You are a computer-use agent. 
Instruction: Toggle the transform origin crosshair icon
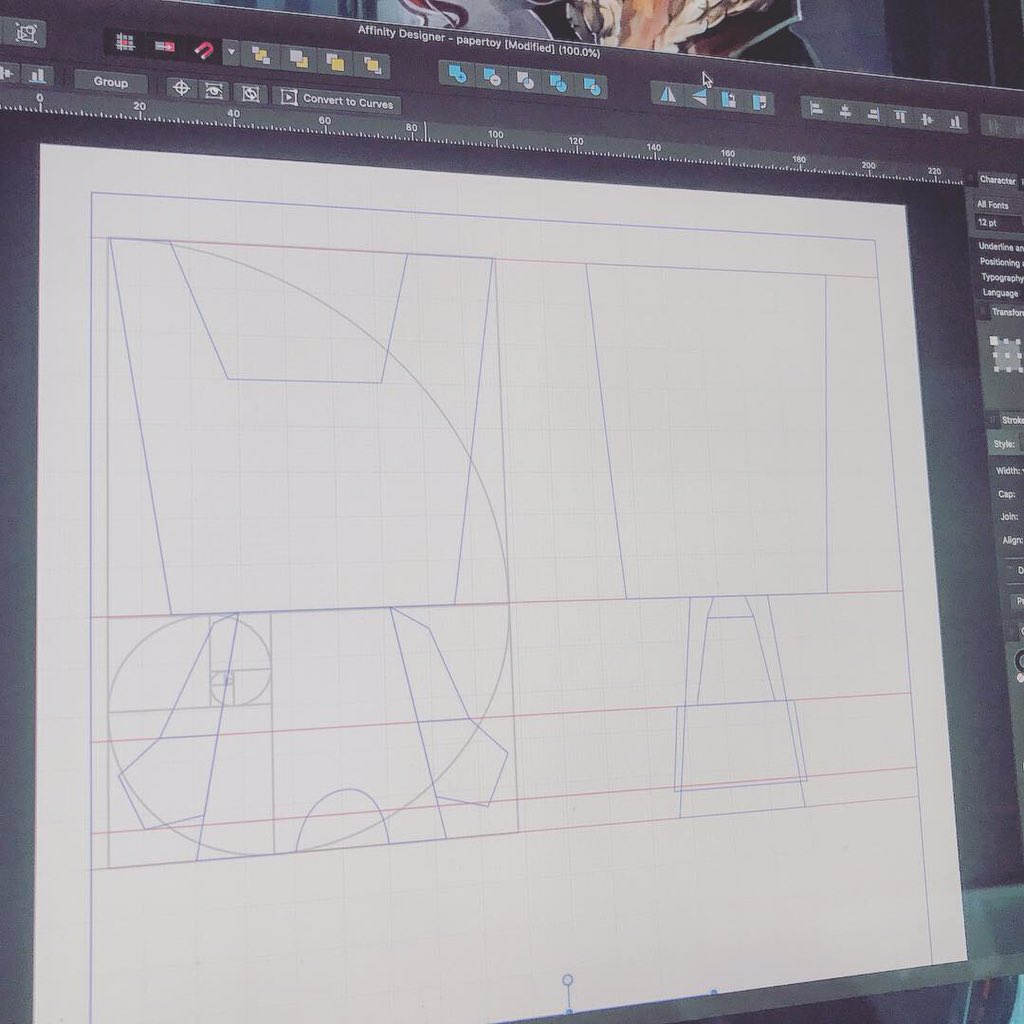click(x=182, y=88)
